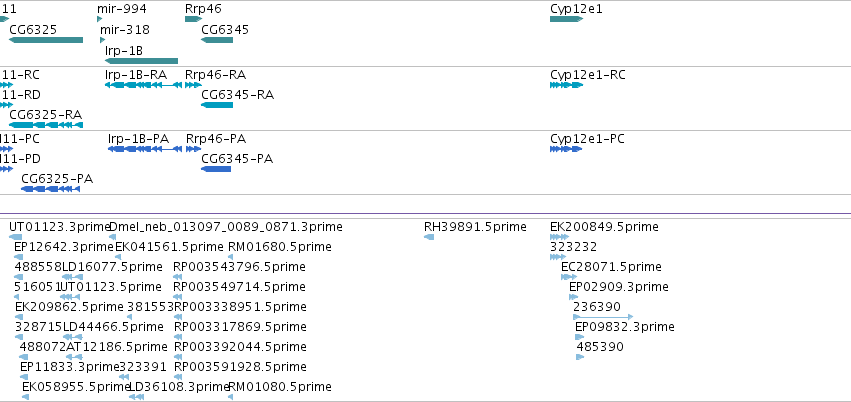Click the RP003317869.5prime EST label
The image size is (851, 402).
pyautogui.click(x=240, y=327)
